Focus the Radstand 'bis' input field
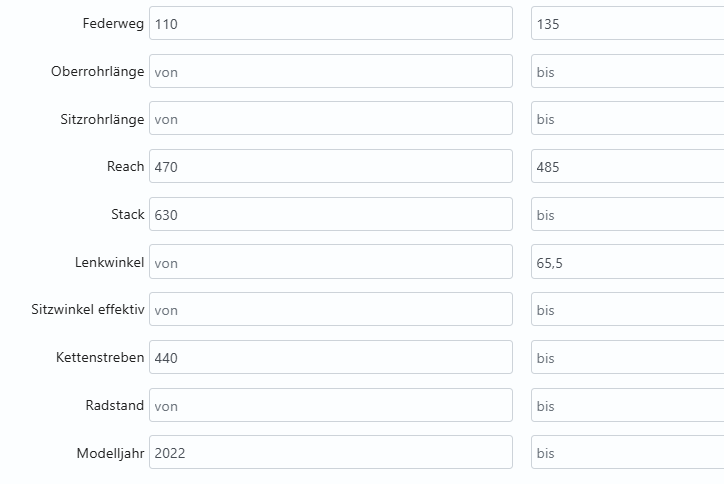This screenshot has height=484, width=724. pos(627,405)
